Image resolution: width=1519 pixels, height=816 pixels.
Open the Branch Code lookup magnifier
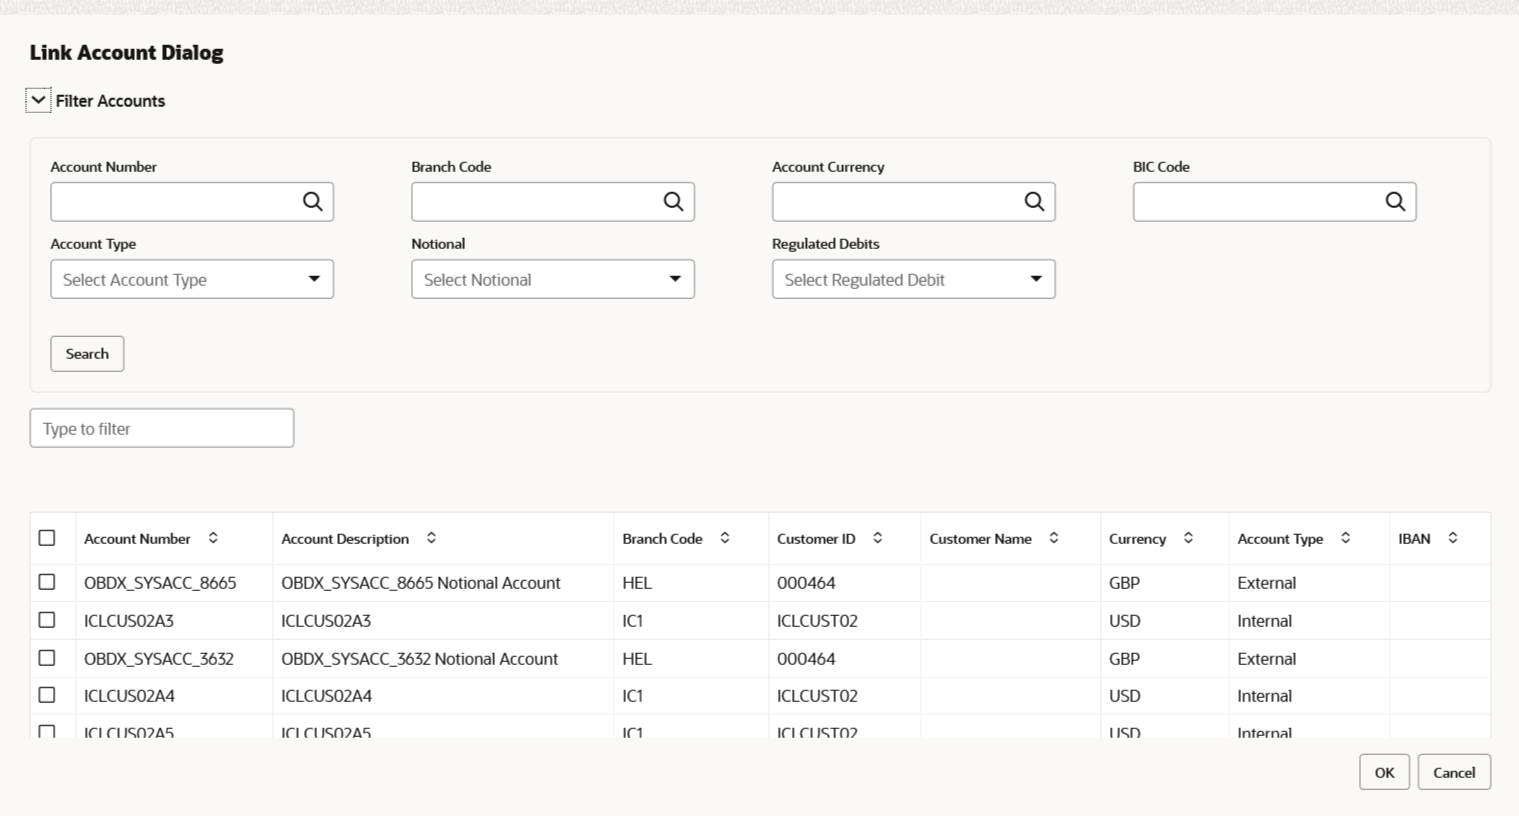click(x=674, y=202)
